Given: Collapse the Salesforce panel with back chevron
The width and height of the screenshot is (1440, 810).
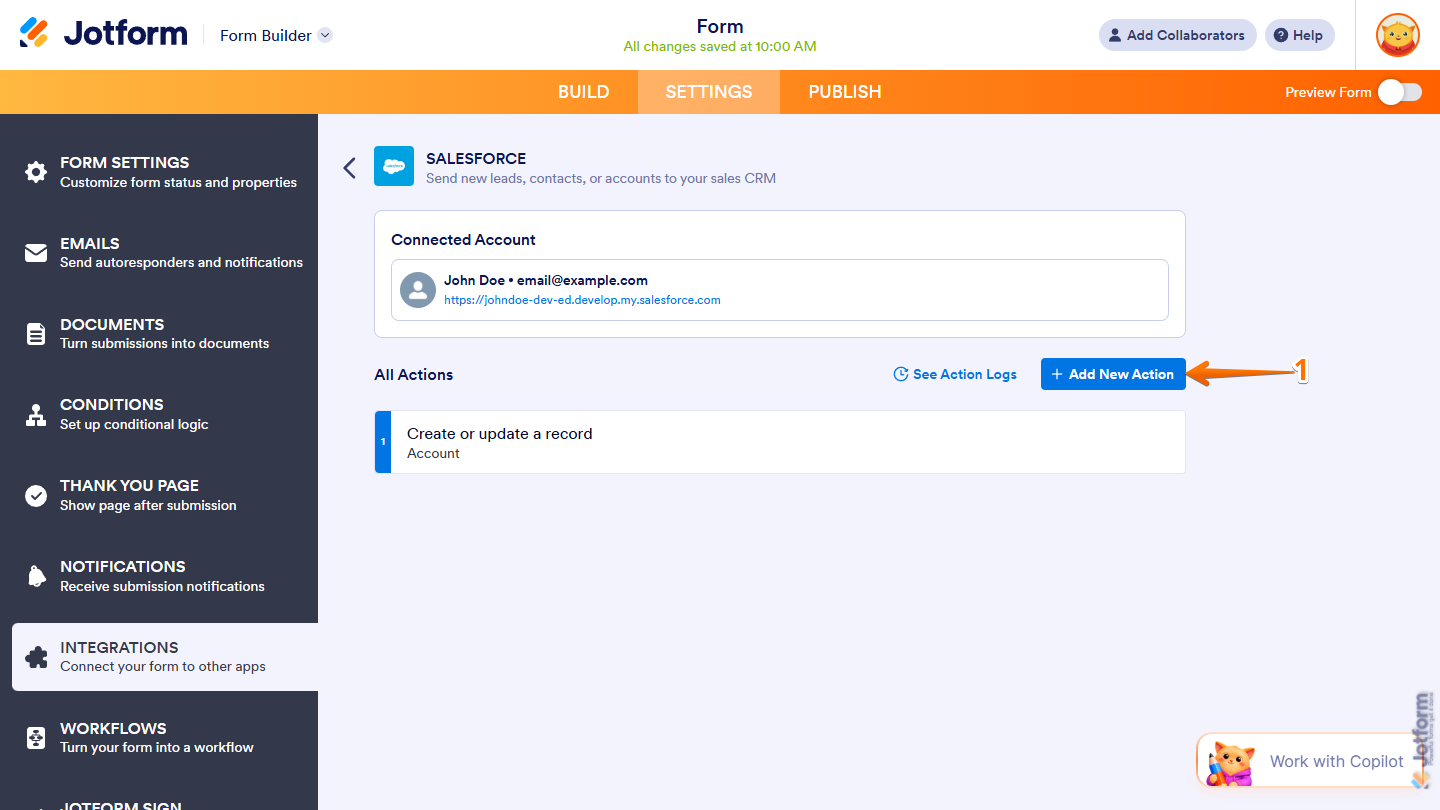Looking at the screenshot, I should (349, 167).
